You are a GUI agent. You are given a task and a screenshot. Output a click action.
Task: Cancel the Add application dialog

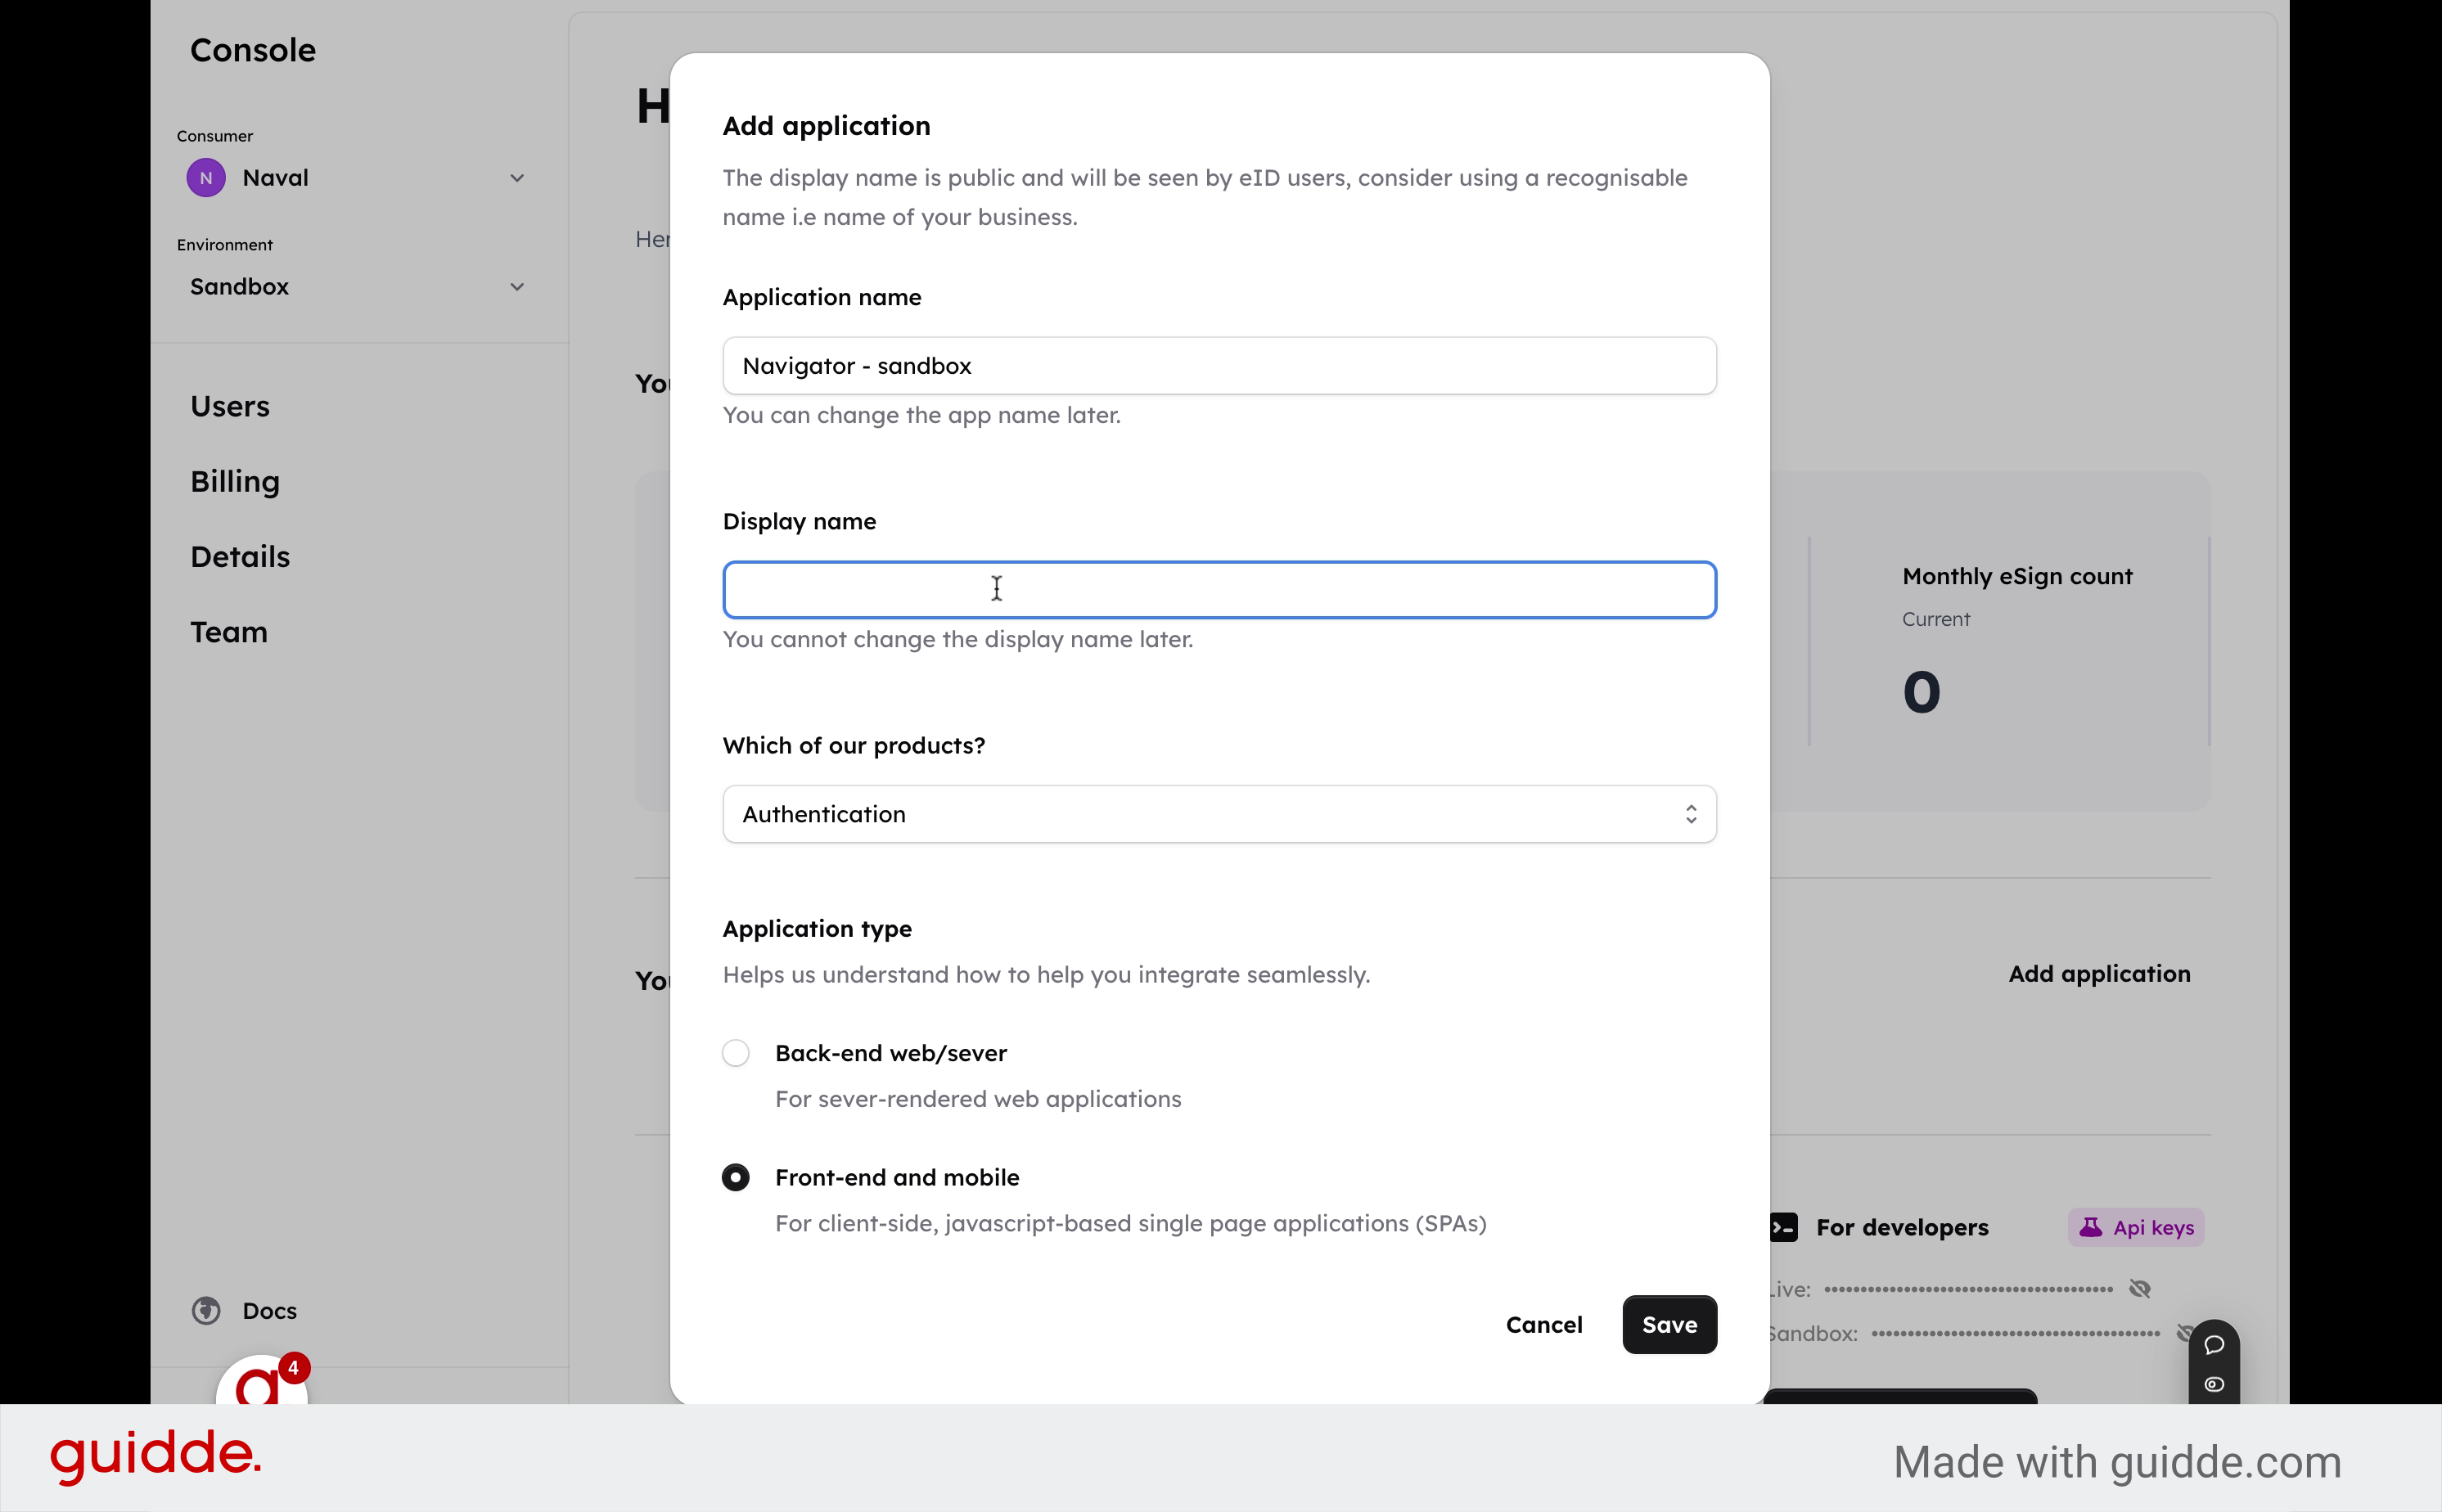[1544, 1325]
